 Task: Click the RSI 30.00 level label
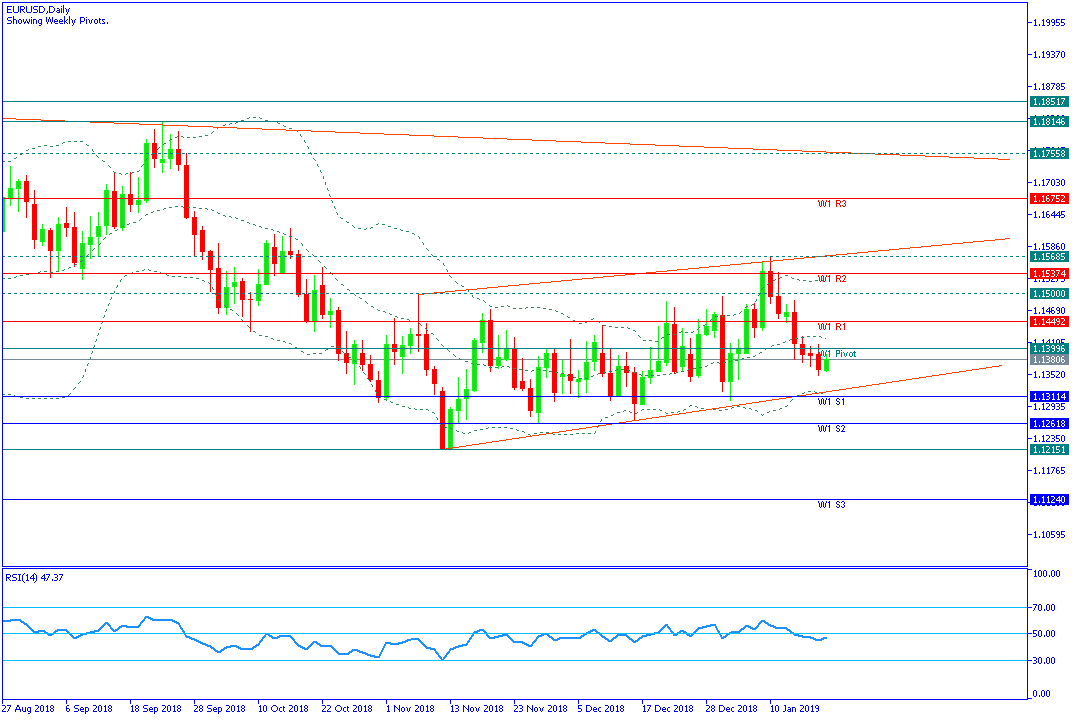[x=1044, y=661]
